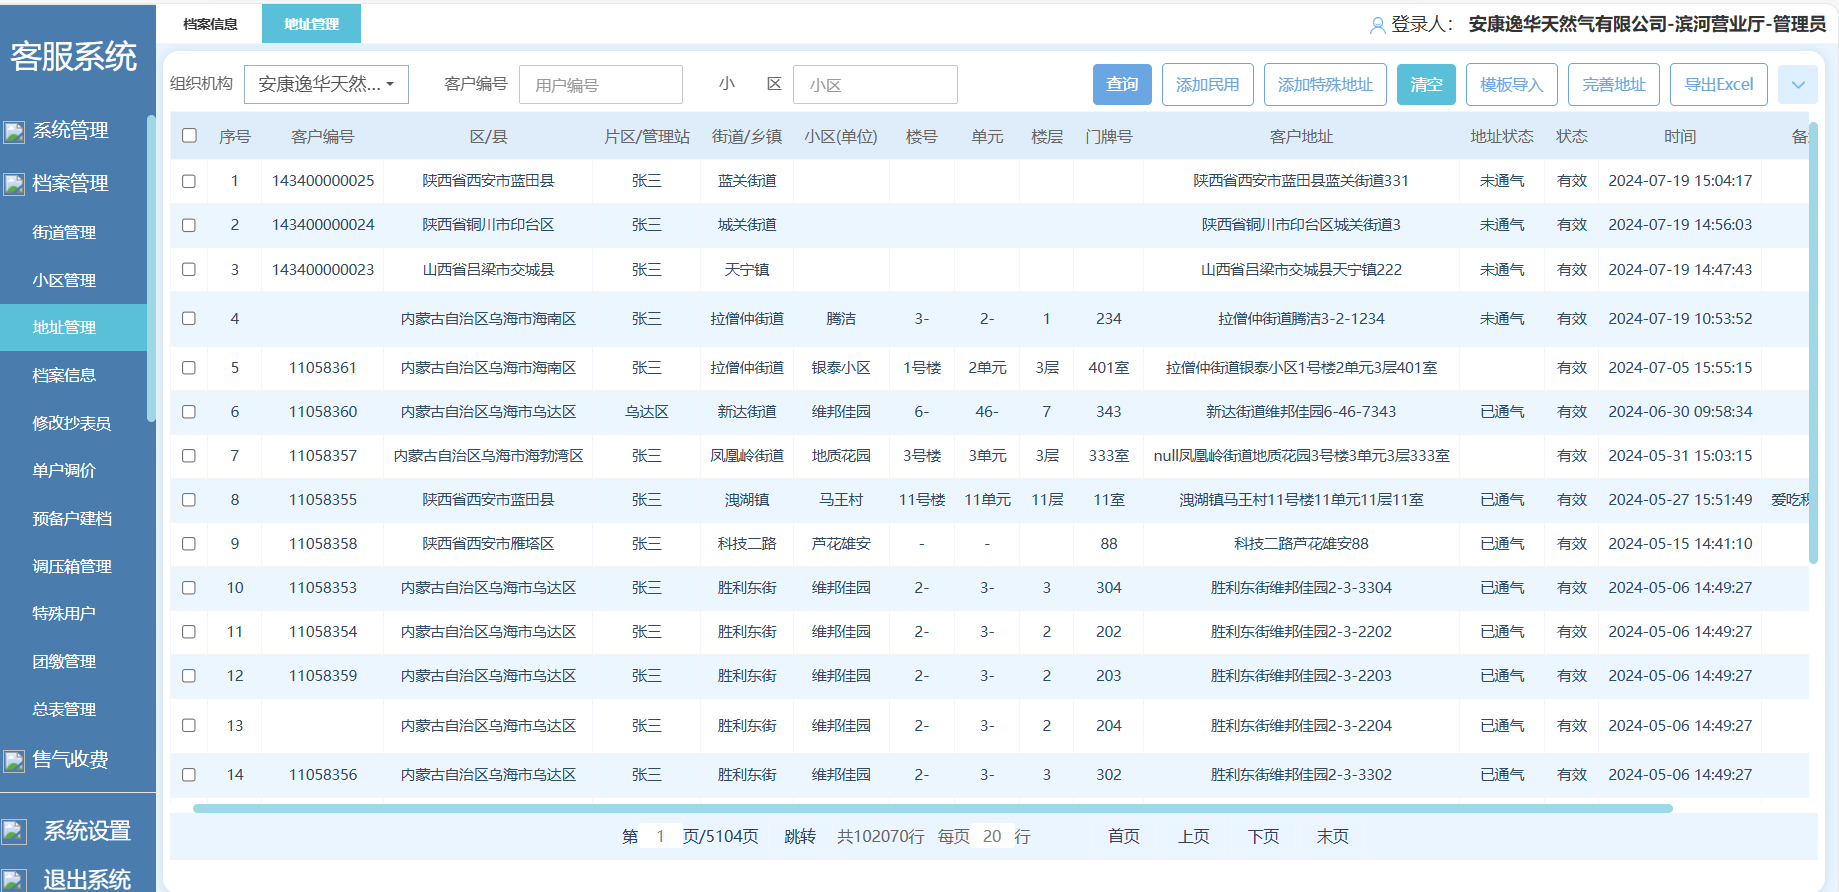Open 单户调价 in the sidebar
This screenshot has width=1839, height=892.
[64, 470]
